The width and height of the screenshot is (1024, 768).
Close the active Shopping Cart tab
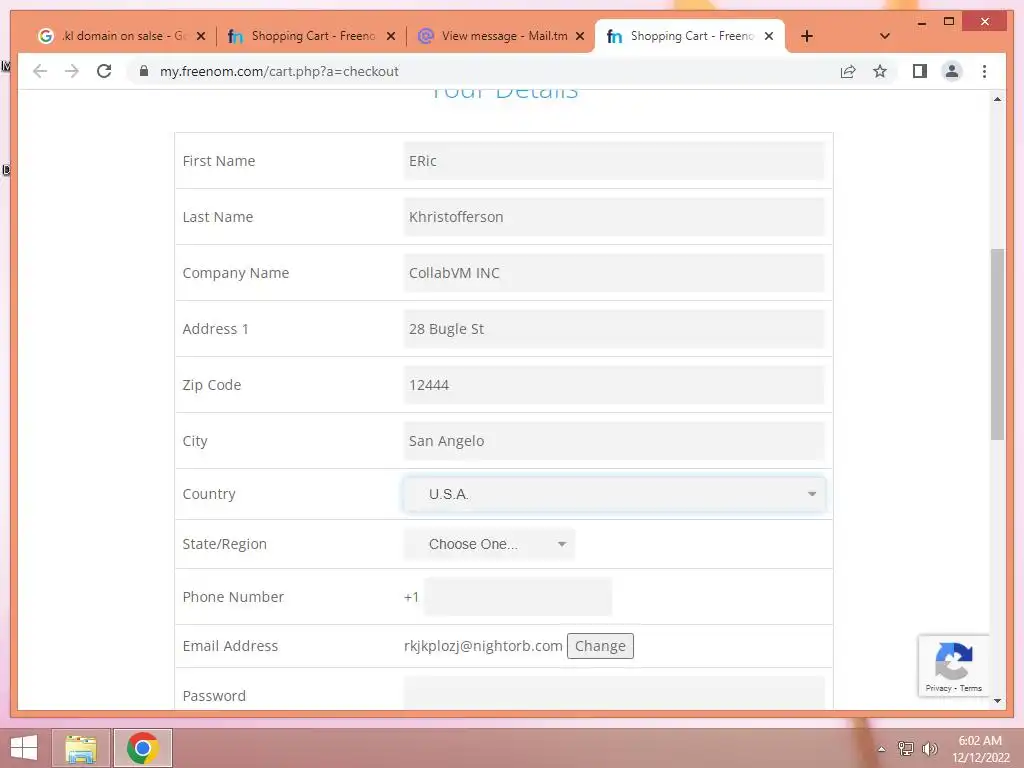pos(769,36)
